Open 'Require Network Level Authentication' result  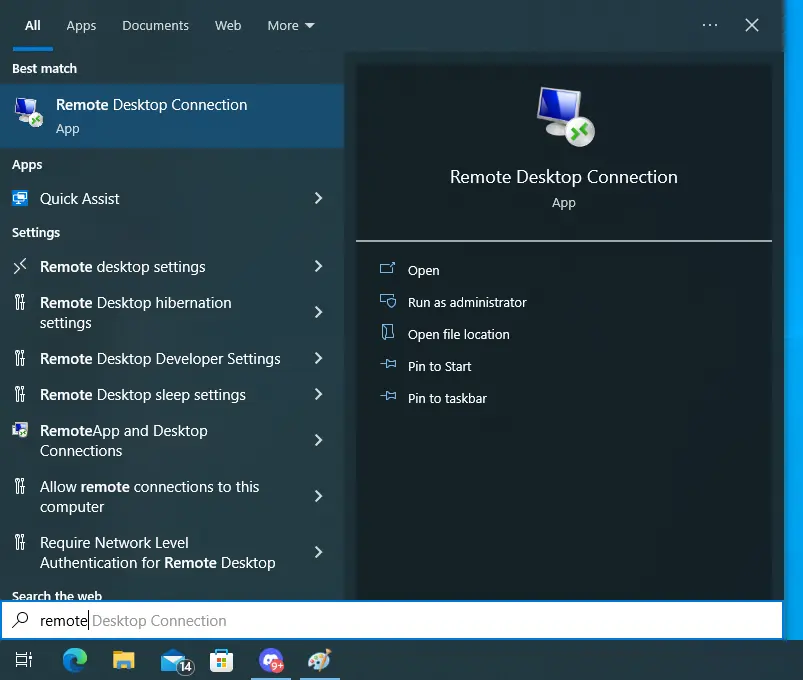158,552
